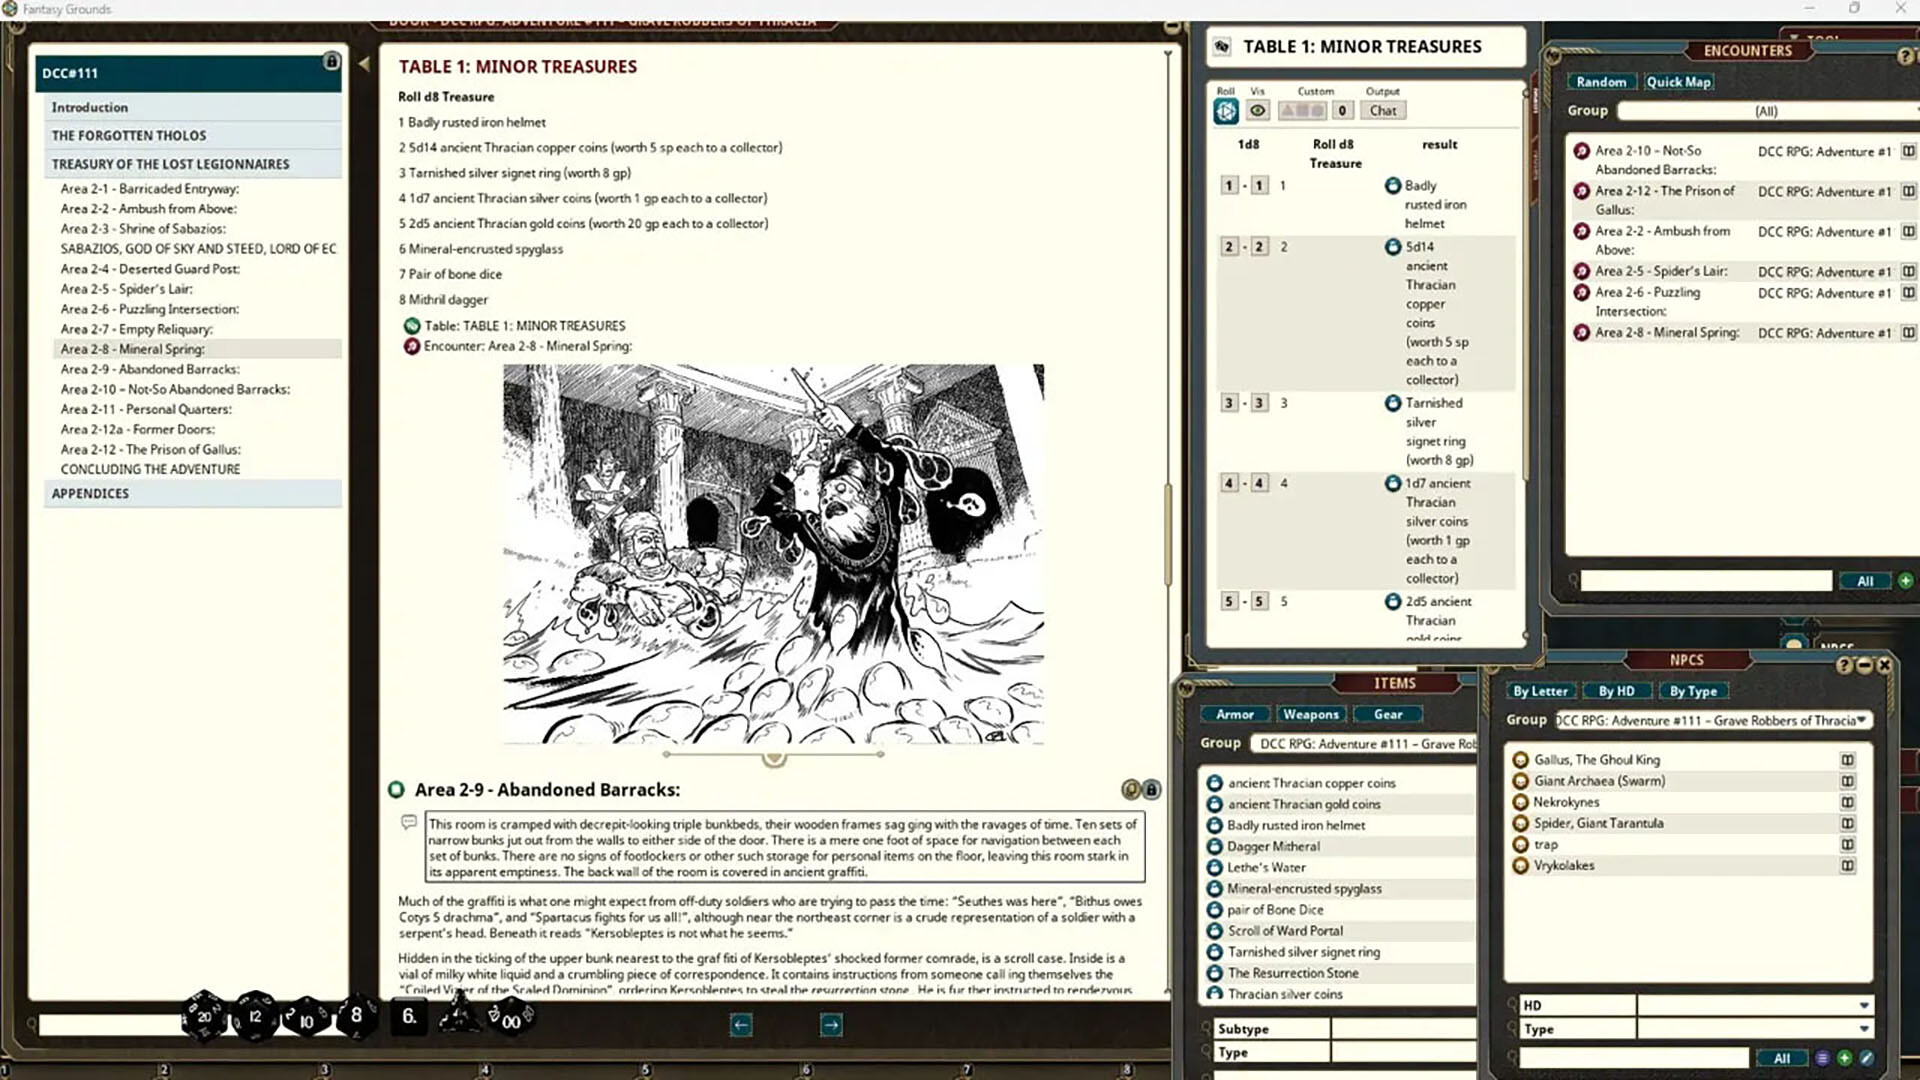The width and height of the screenshot is (1920, 1080).
Task: Toggle the table Vis eye button
Action: 1258,111
